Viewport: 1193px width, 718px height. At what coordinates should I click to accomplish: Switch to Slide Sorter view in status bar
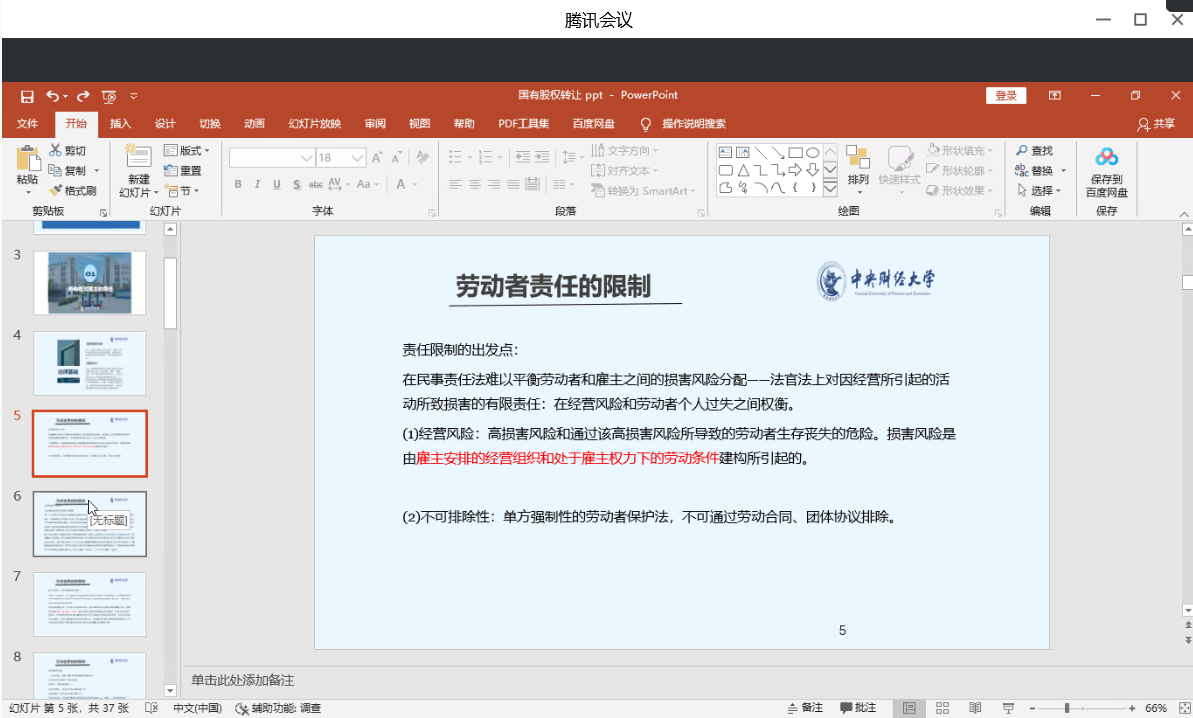pyautogui.click(x=941, y=708)
